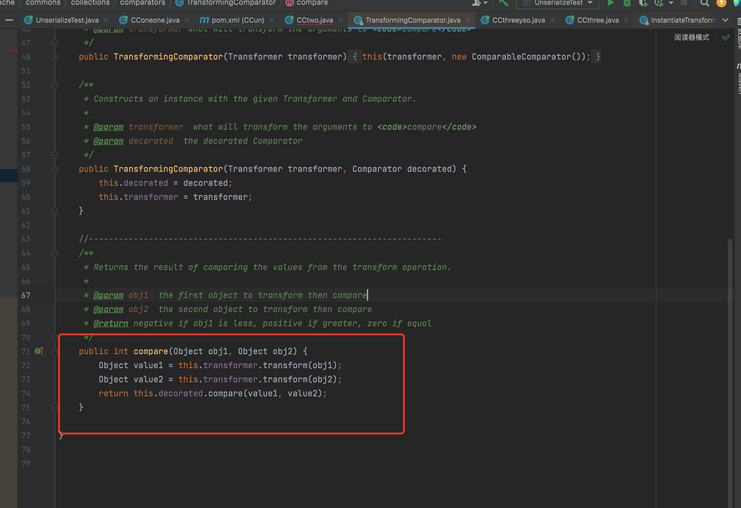Build project using the hammer icon
The width and height of the screenshot is (741, 508).
(504, 3)
